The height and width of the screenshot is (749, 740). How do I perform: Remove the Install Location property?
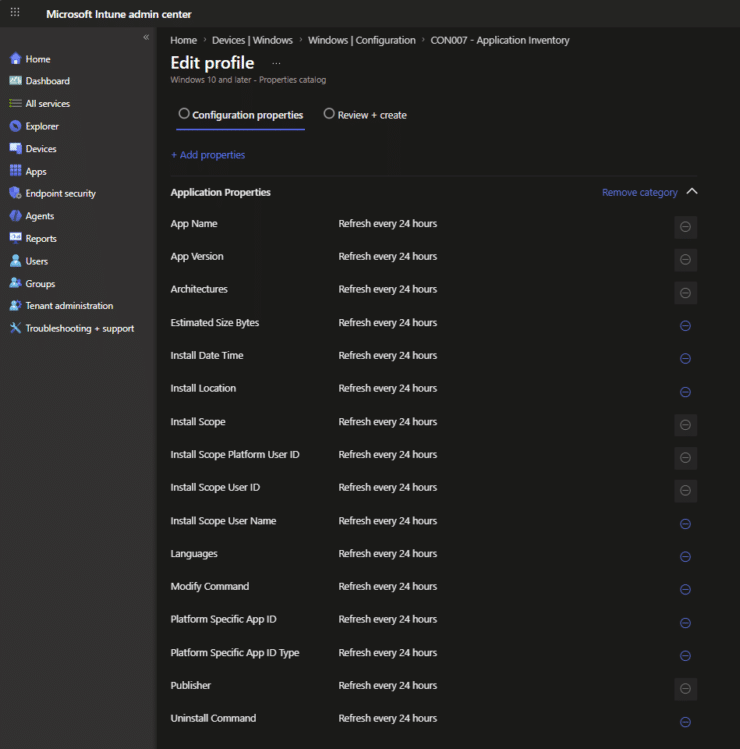[686, 392]
